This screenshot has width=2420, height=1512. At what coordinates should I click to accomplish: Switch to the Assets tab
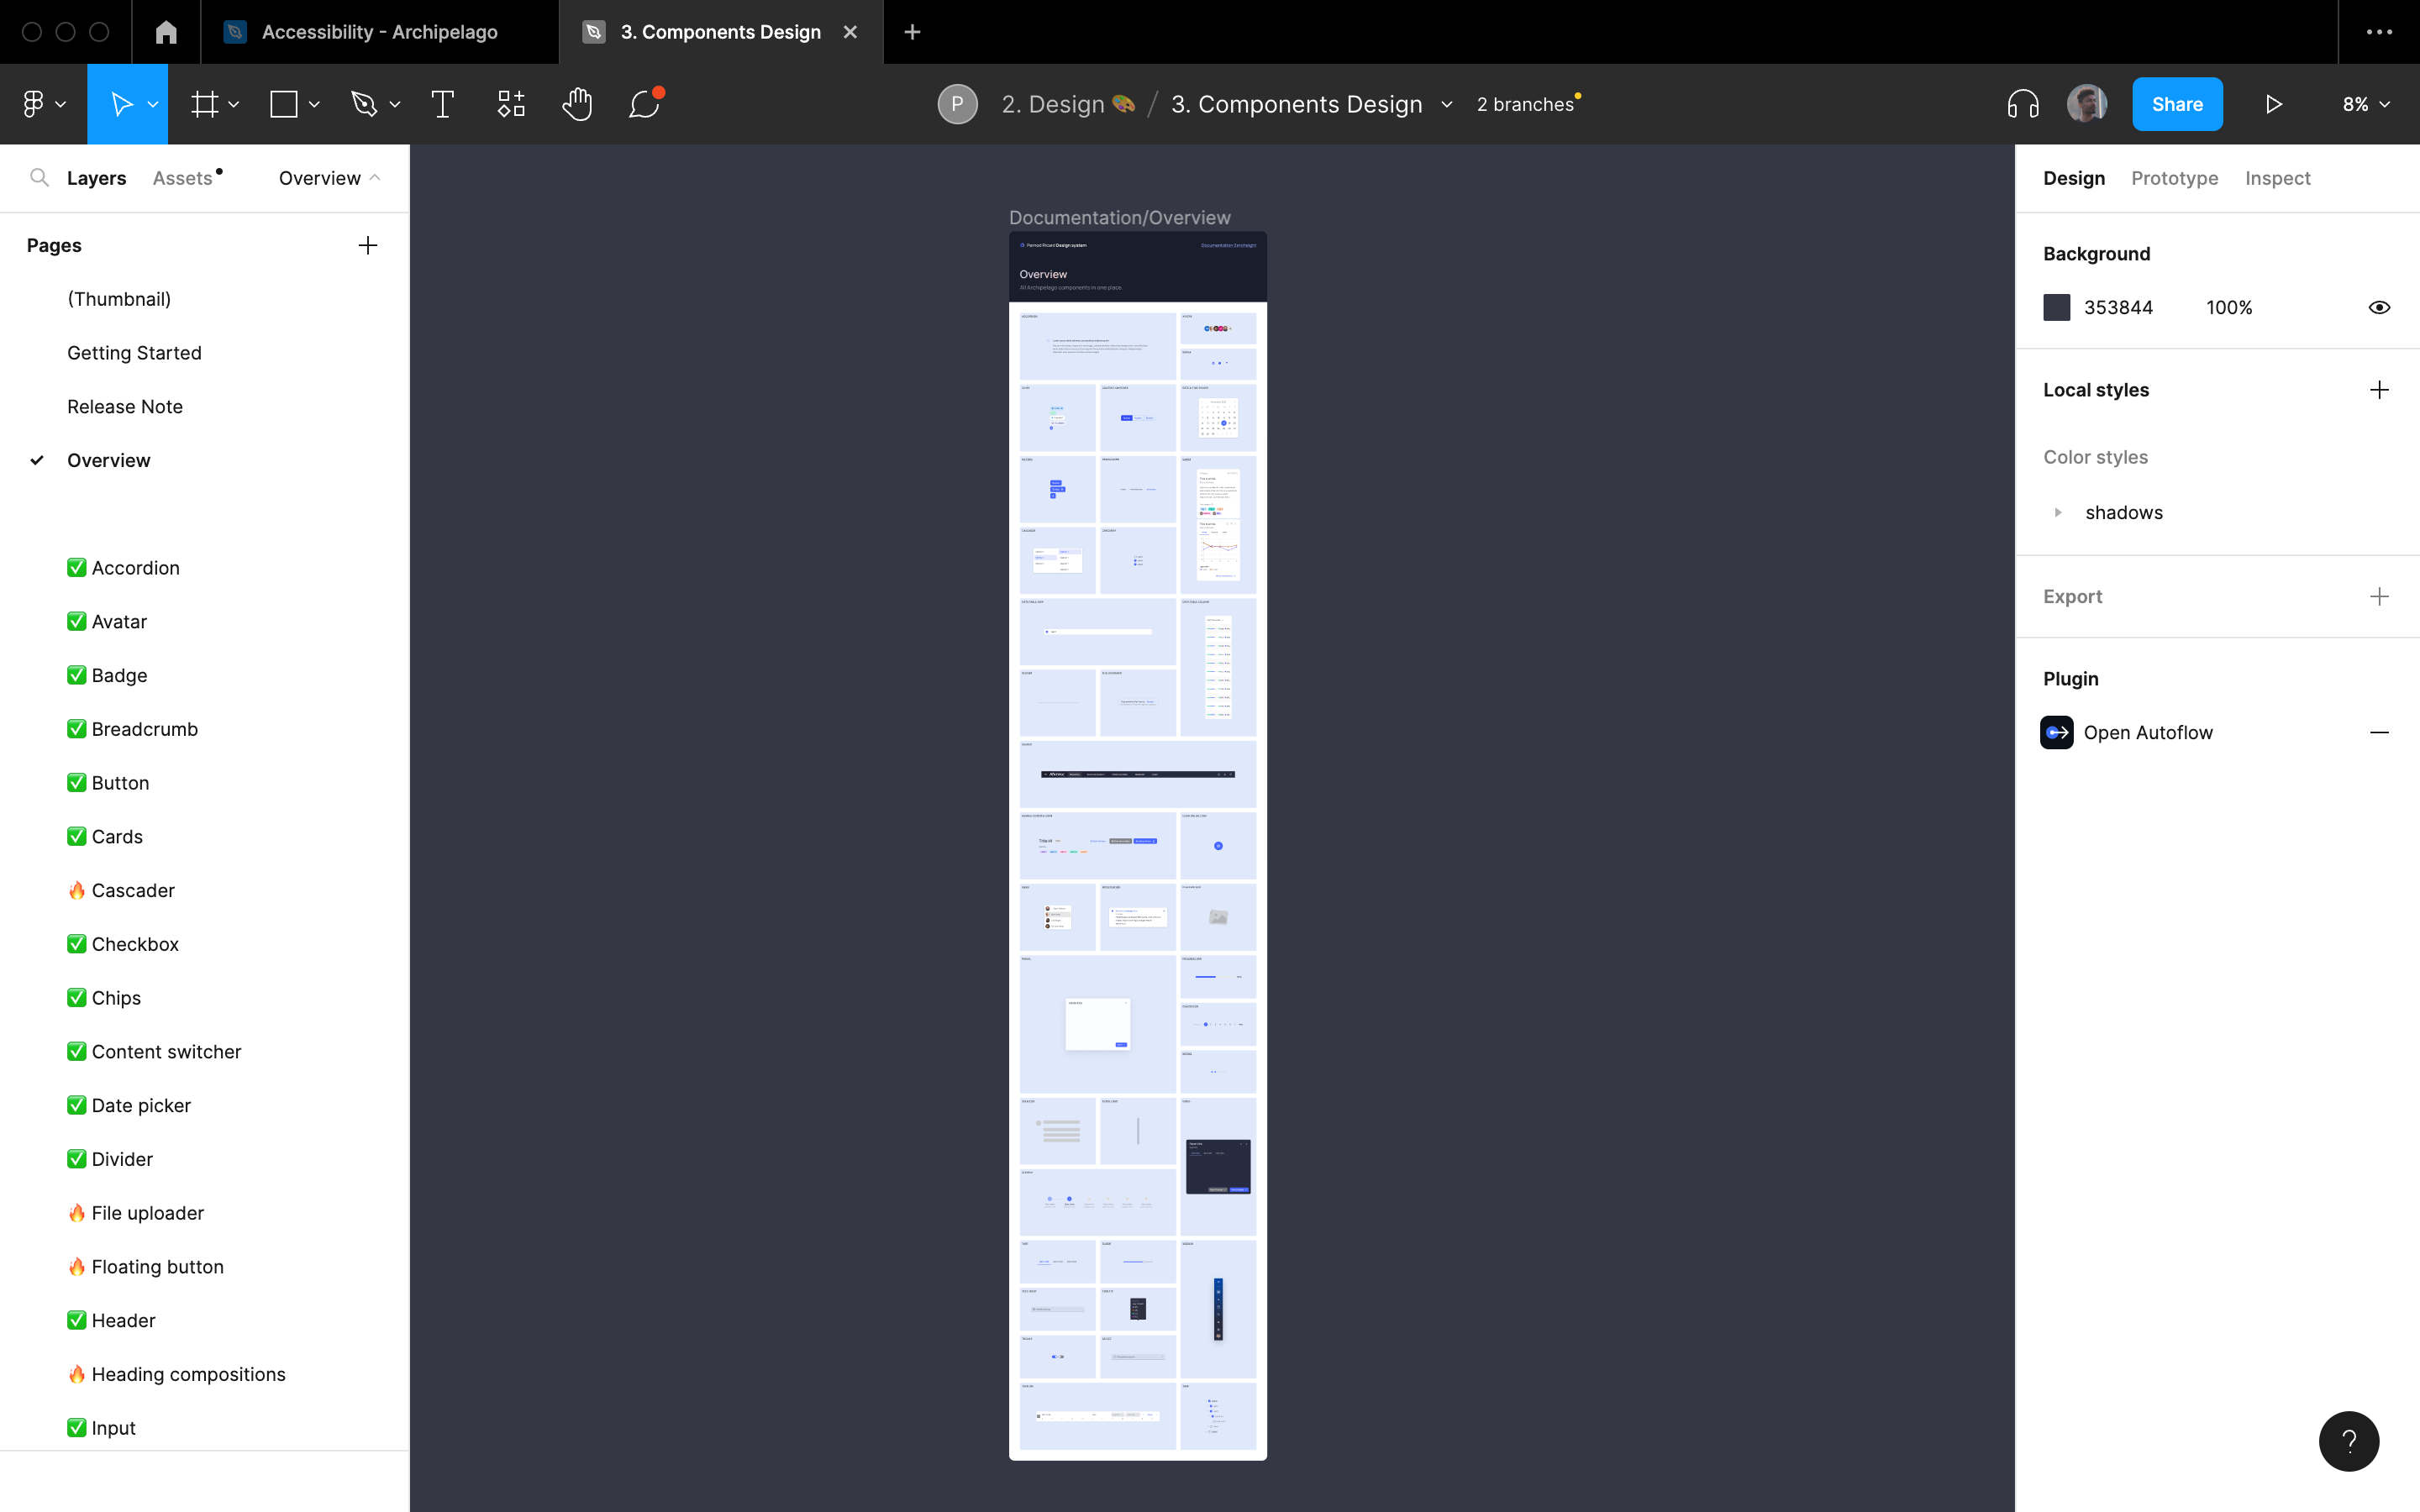coord(182,178)
